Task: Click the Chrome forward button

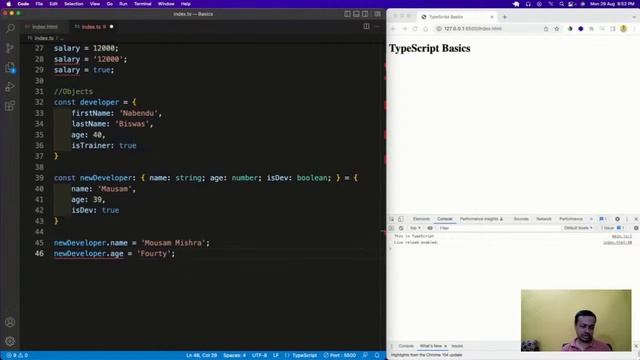Action: point(404,29)
